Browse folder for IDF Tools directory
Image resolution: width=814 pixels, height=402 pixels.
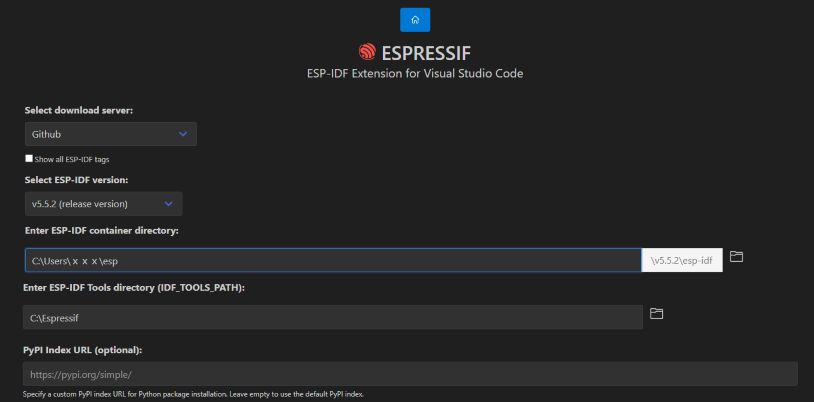[657, 314]
